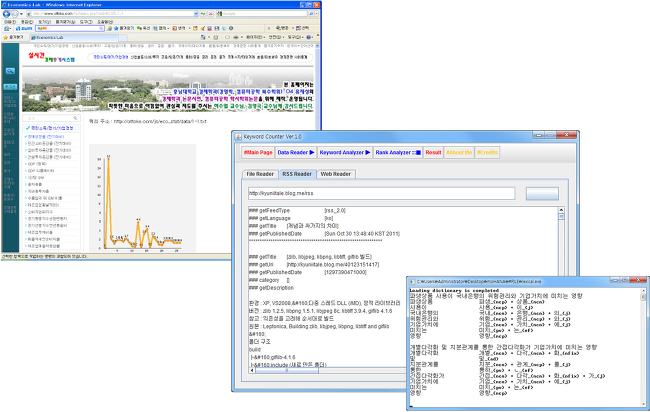Switch to the RSS Reader tab

(297, 174)
